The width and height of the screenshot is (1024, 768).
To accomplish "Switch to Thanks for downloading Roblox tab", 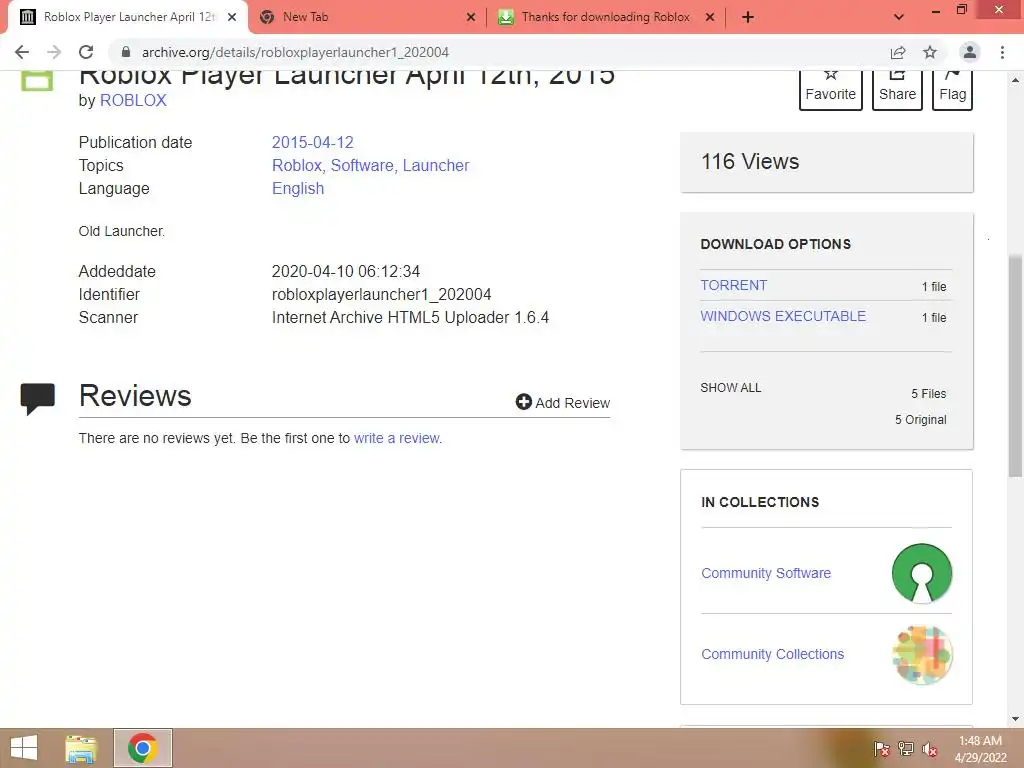I will coord(605,17).
